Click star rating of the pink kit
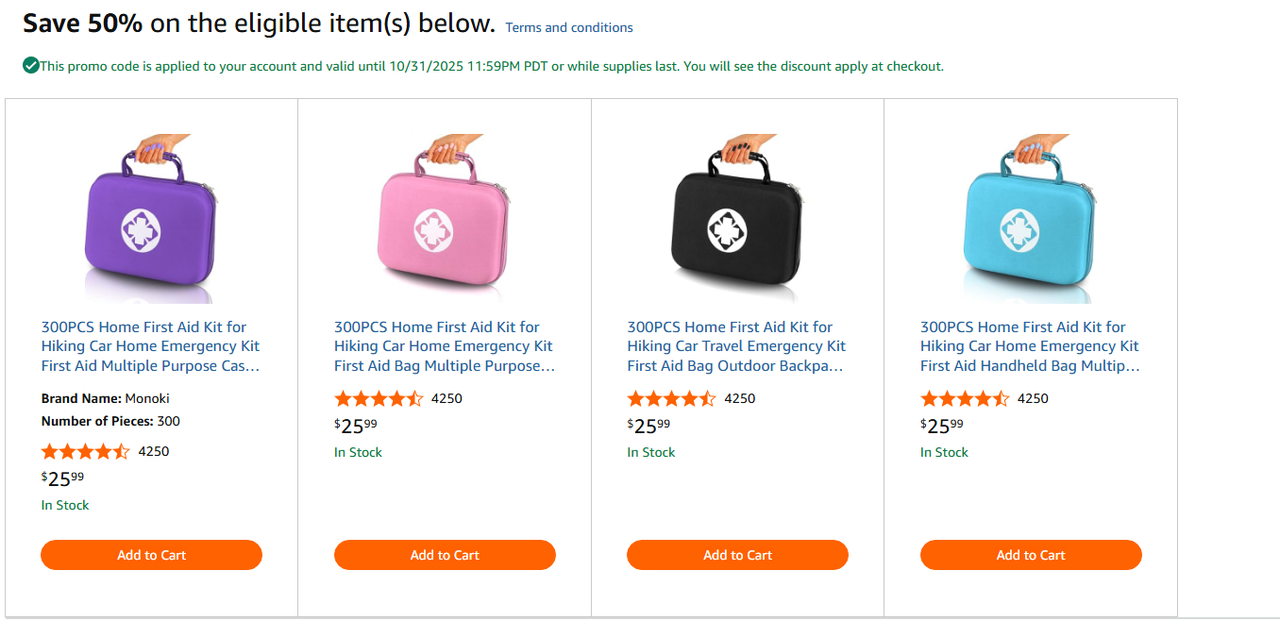This screenshot has height=636, width=1280. (x=378, y=398)
